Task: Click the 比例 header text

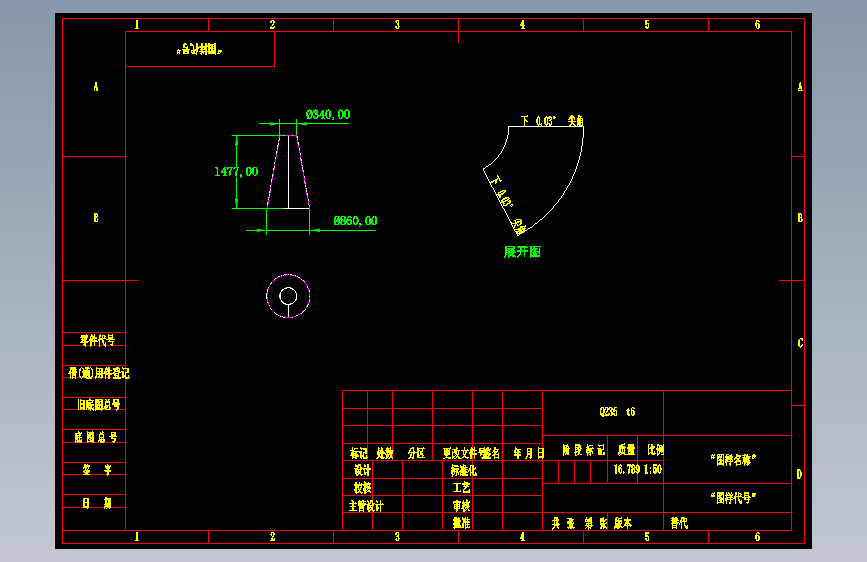Action: point(656,450)
